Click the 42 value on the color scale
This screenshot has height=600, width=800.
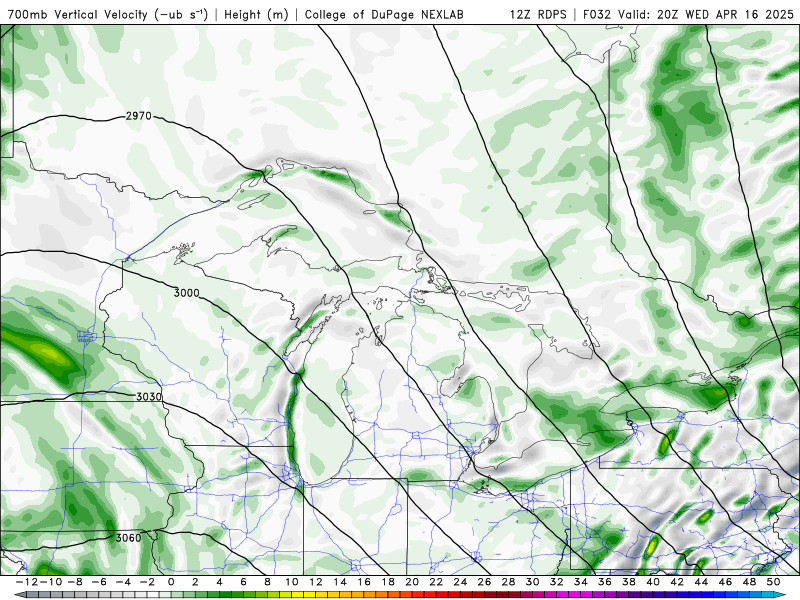(677, 582)
